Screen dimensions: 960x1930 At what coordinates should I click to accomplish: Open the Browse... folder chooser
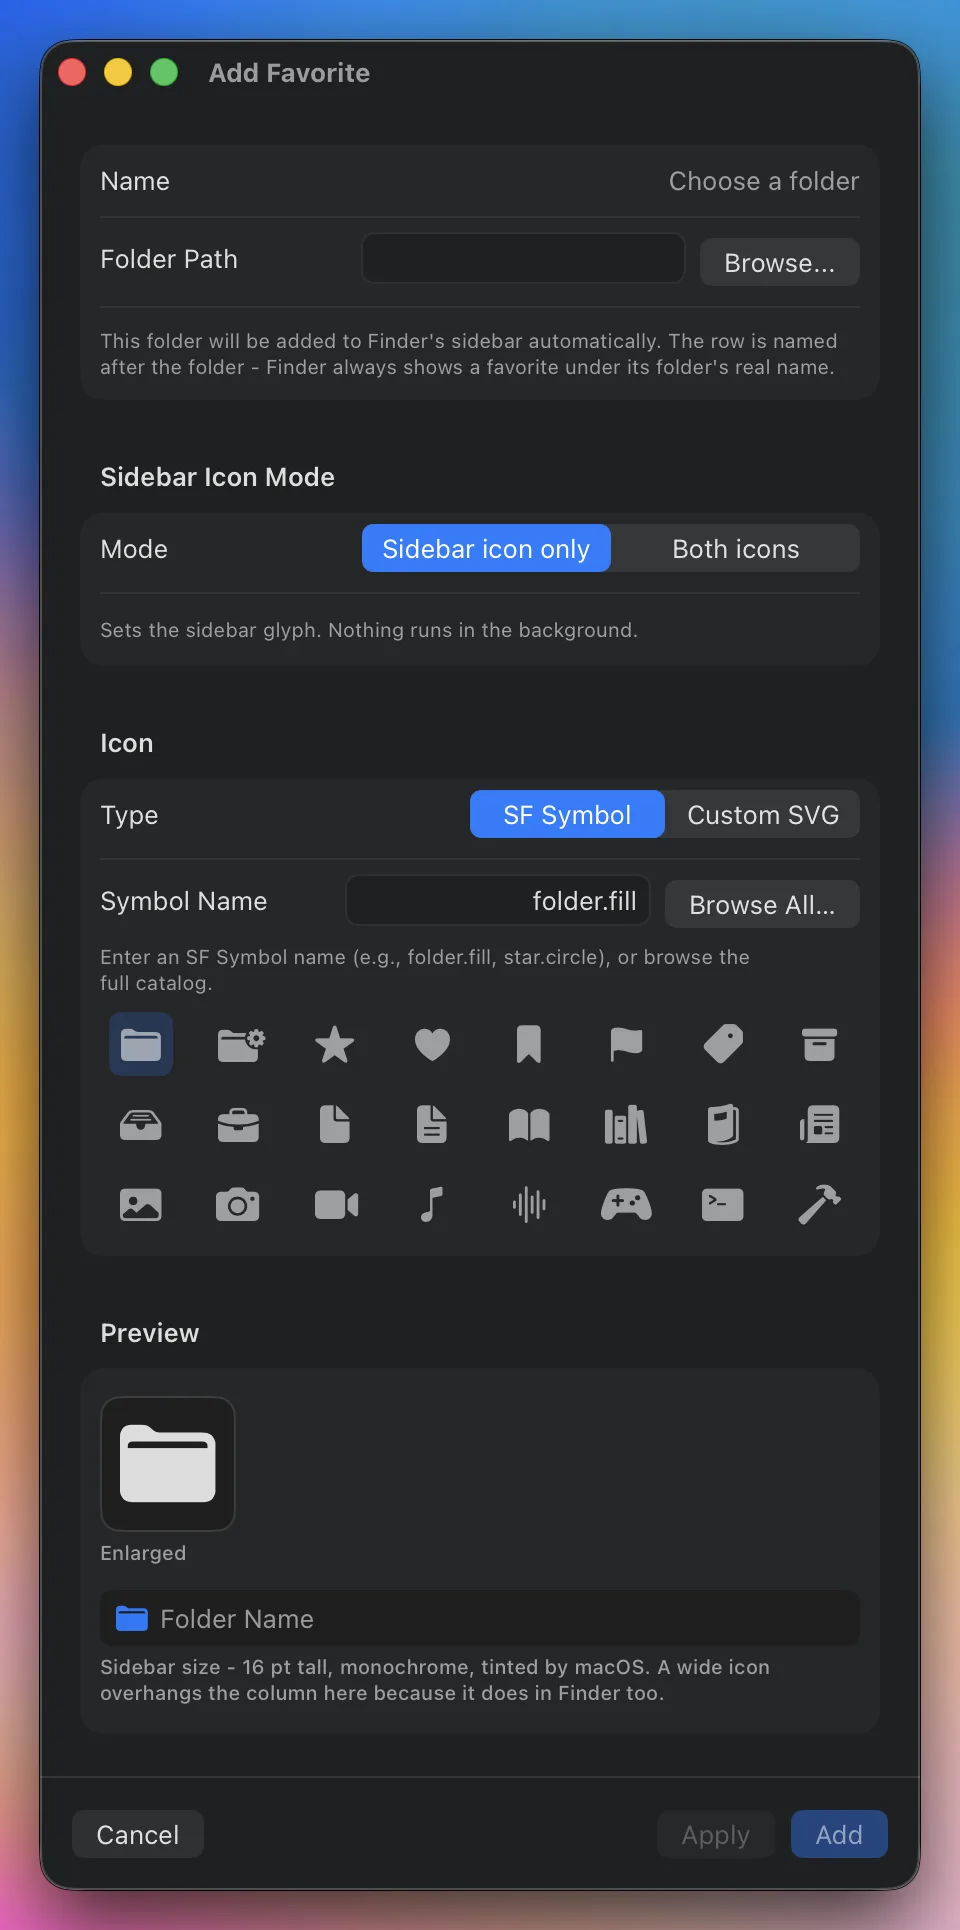[780, 262]
